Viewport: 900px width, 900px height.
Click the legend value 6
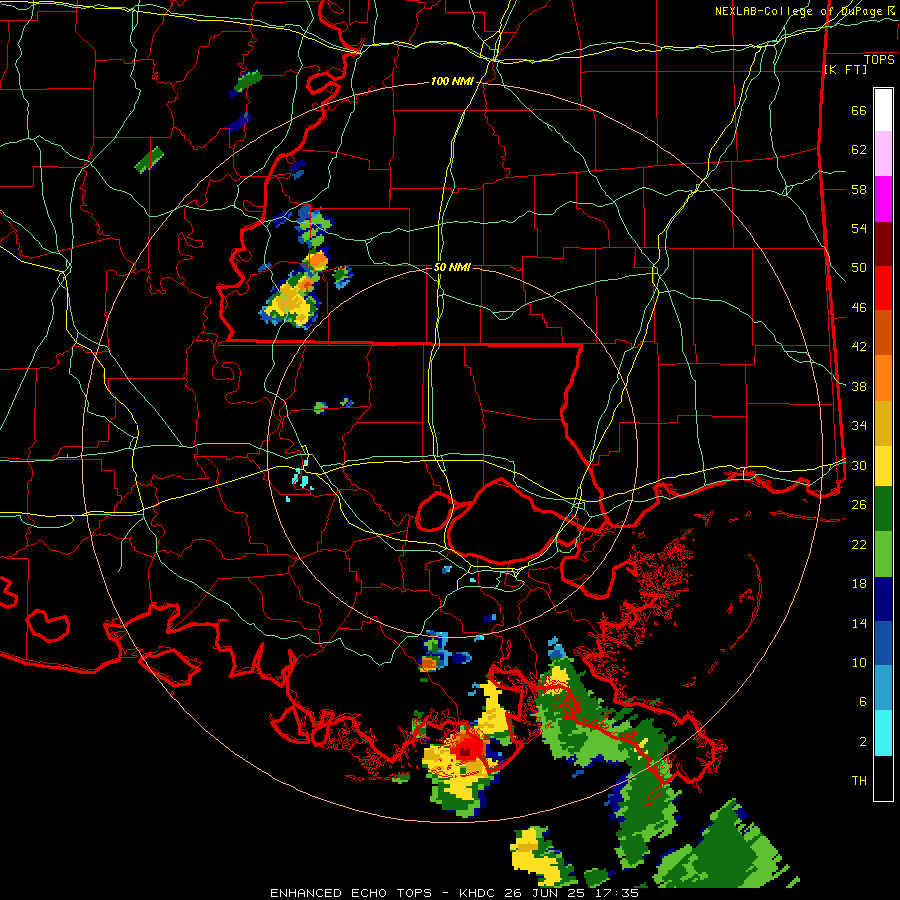[x=863, y=702]
